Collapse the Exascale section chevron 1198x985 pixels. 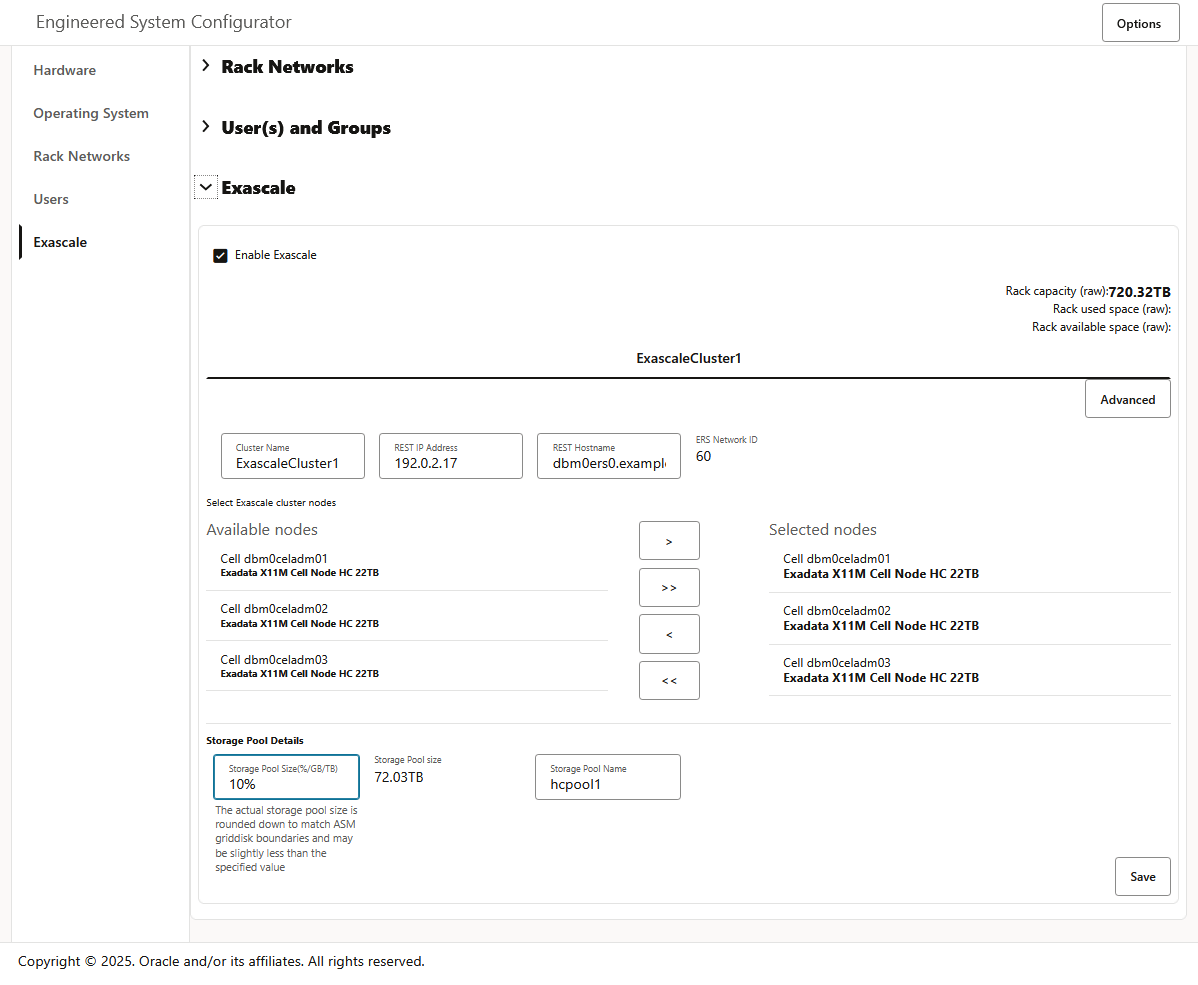point(206,188)
